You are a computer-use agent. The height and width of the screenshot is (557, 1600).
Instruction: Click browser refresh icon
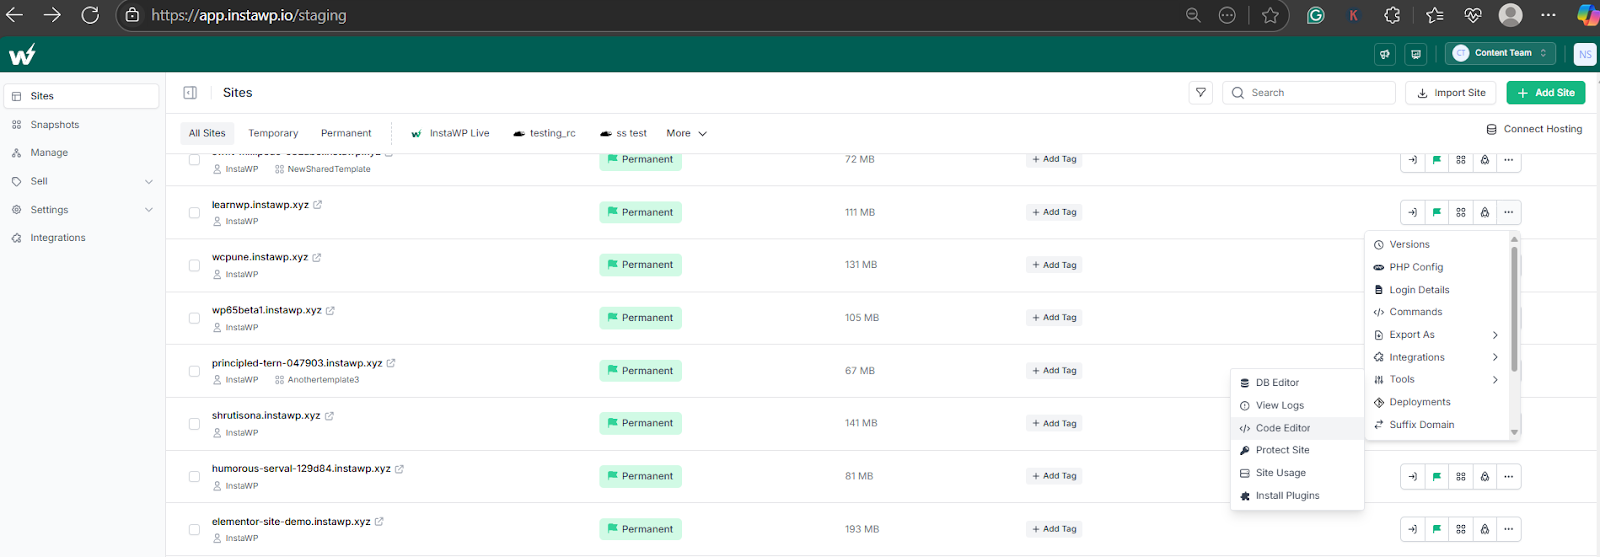pyautogui.click(x=90, y=15)
